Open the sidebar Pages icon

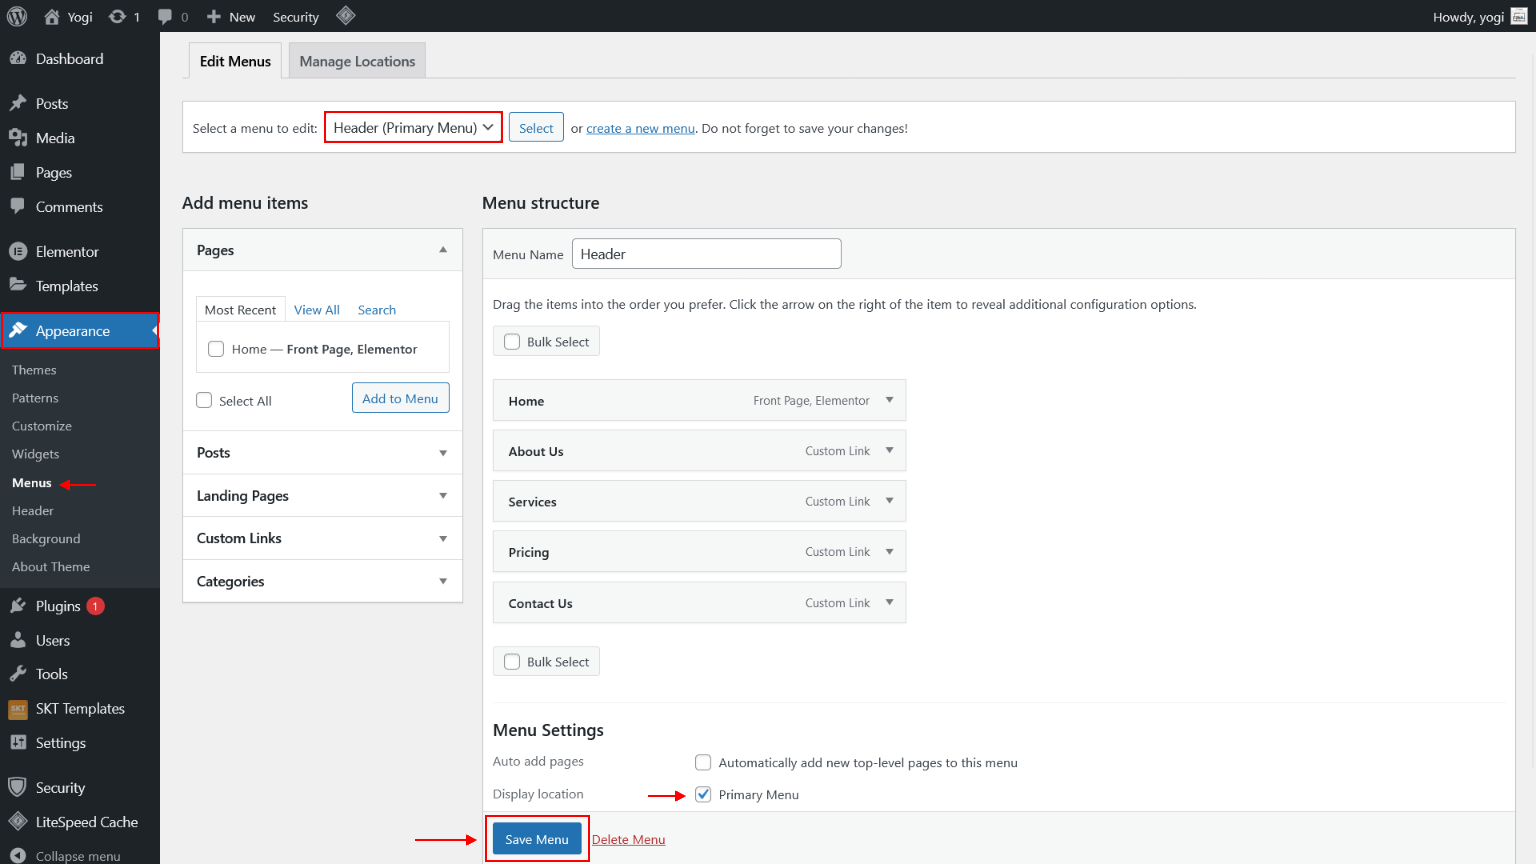(x=18, y=172)
